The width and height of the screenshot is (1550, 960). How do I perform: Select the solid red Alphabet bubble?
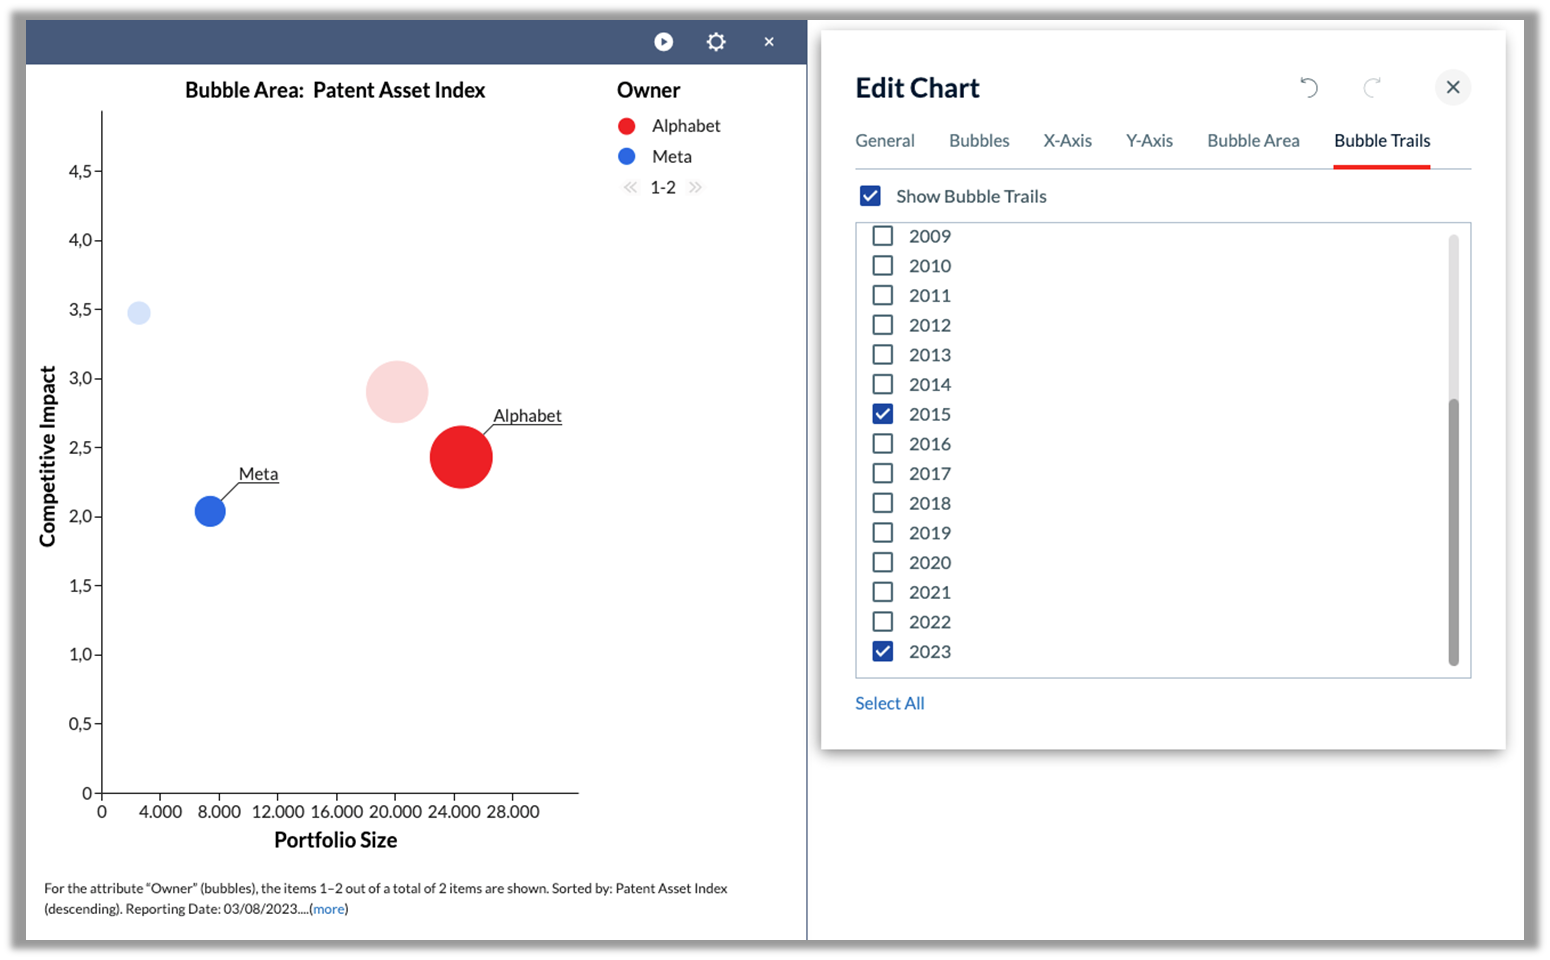pos(461,457)
